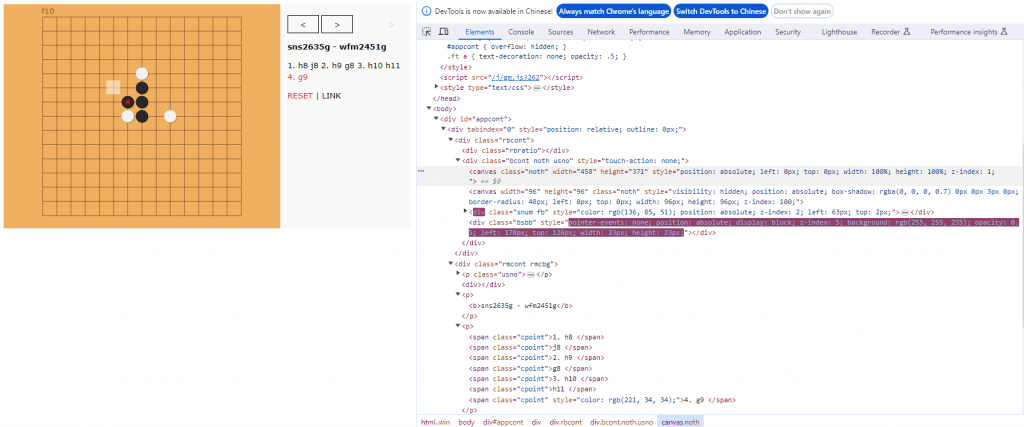Viewport: 1024px width, 427px height.
Task: Collapse the div class="rbcont" node
Action: pos(451,140)
